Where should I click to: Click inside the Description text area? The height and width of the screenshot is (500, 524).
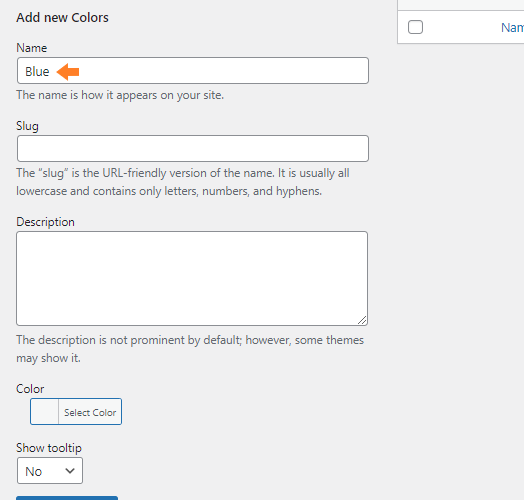point(192,278)
